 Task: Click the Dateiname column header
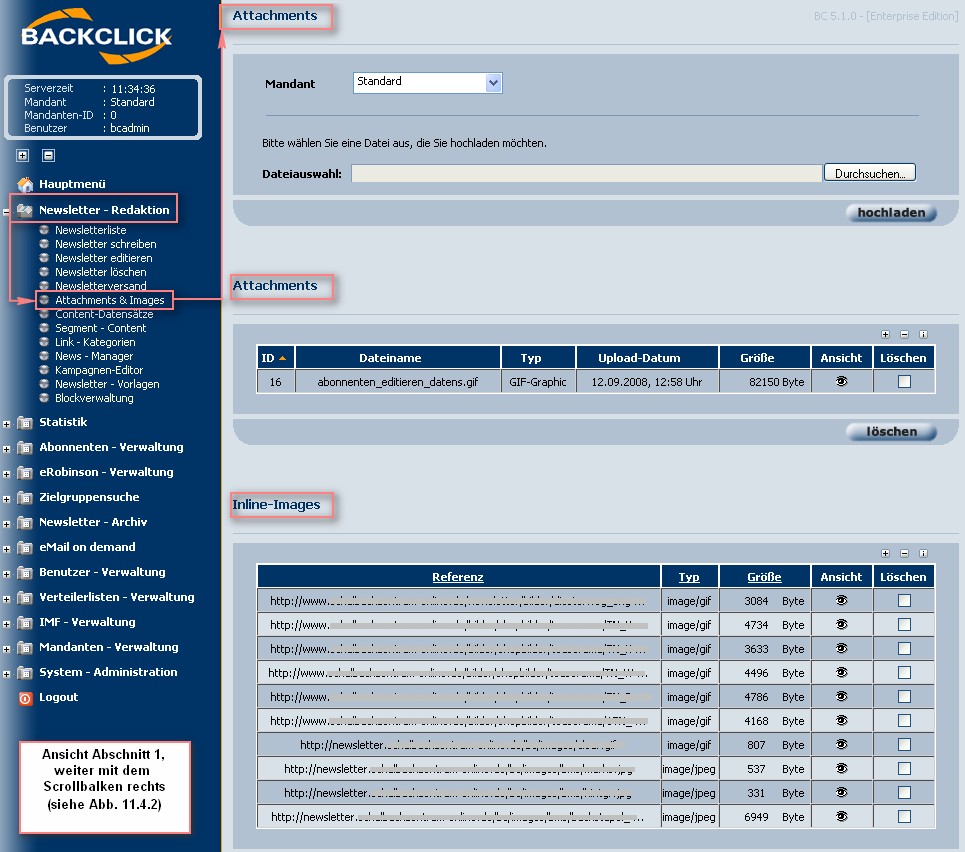click(x=398, y=358)
